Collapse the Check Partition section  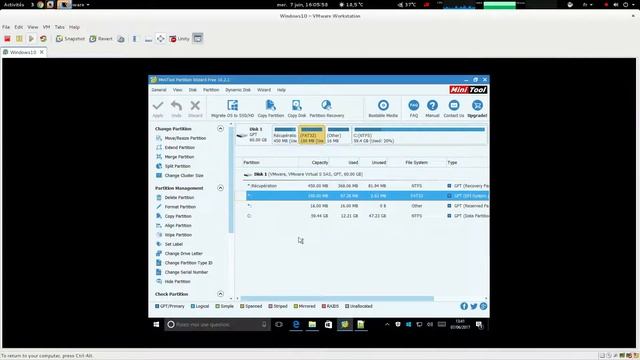click(x=220, y=294)
